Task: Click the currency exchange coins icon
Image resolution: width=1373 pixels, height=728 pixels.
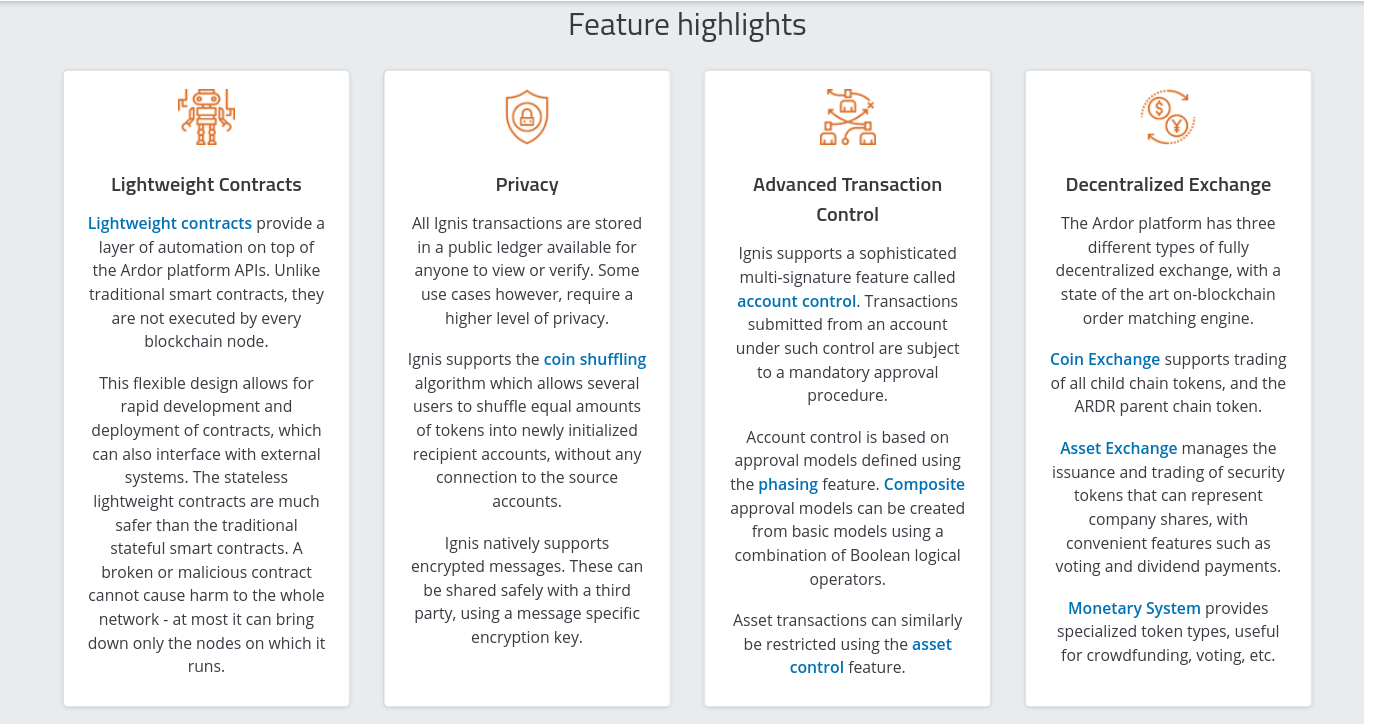Action: point(1168,117)
